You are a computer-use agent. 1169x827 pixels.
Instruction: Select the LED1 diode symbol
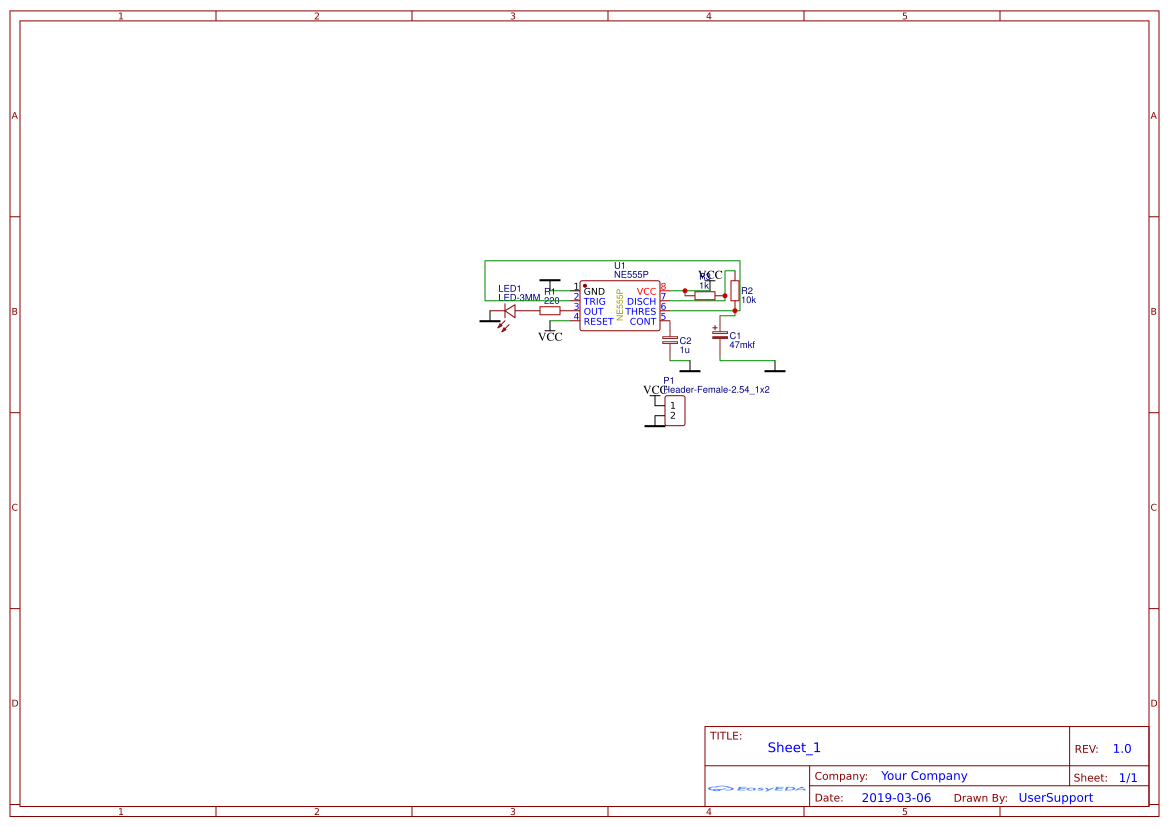(510, 312)
